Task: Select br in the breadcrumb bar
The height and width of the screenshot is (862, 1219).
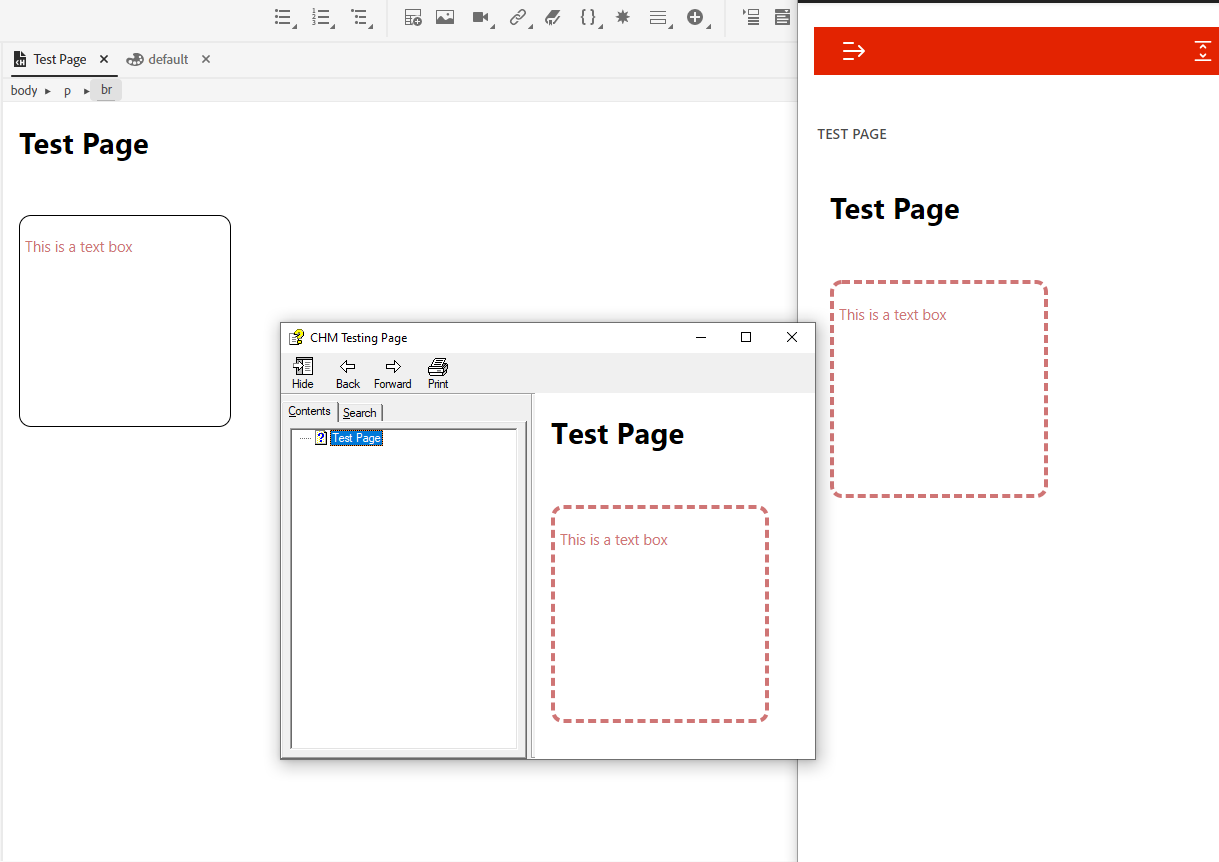Action: point(106,90)
